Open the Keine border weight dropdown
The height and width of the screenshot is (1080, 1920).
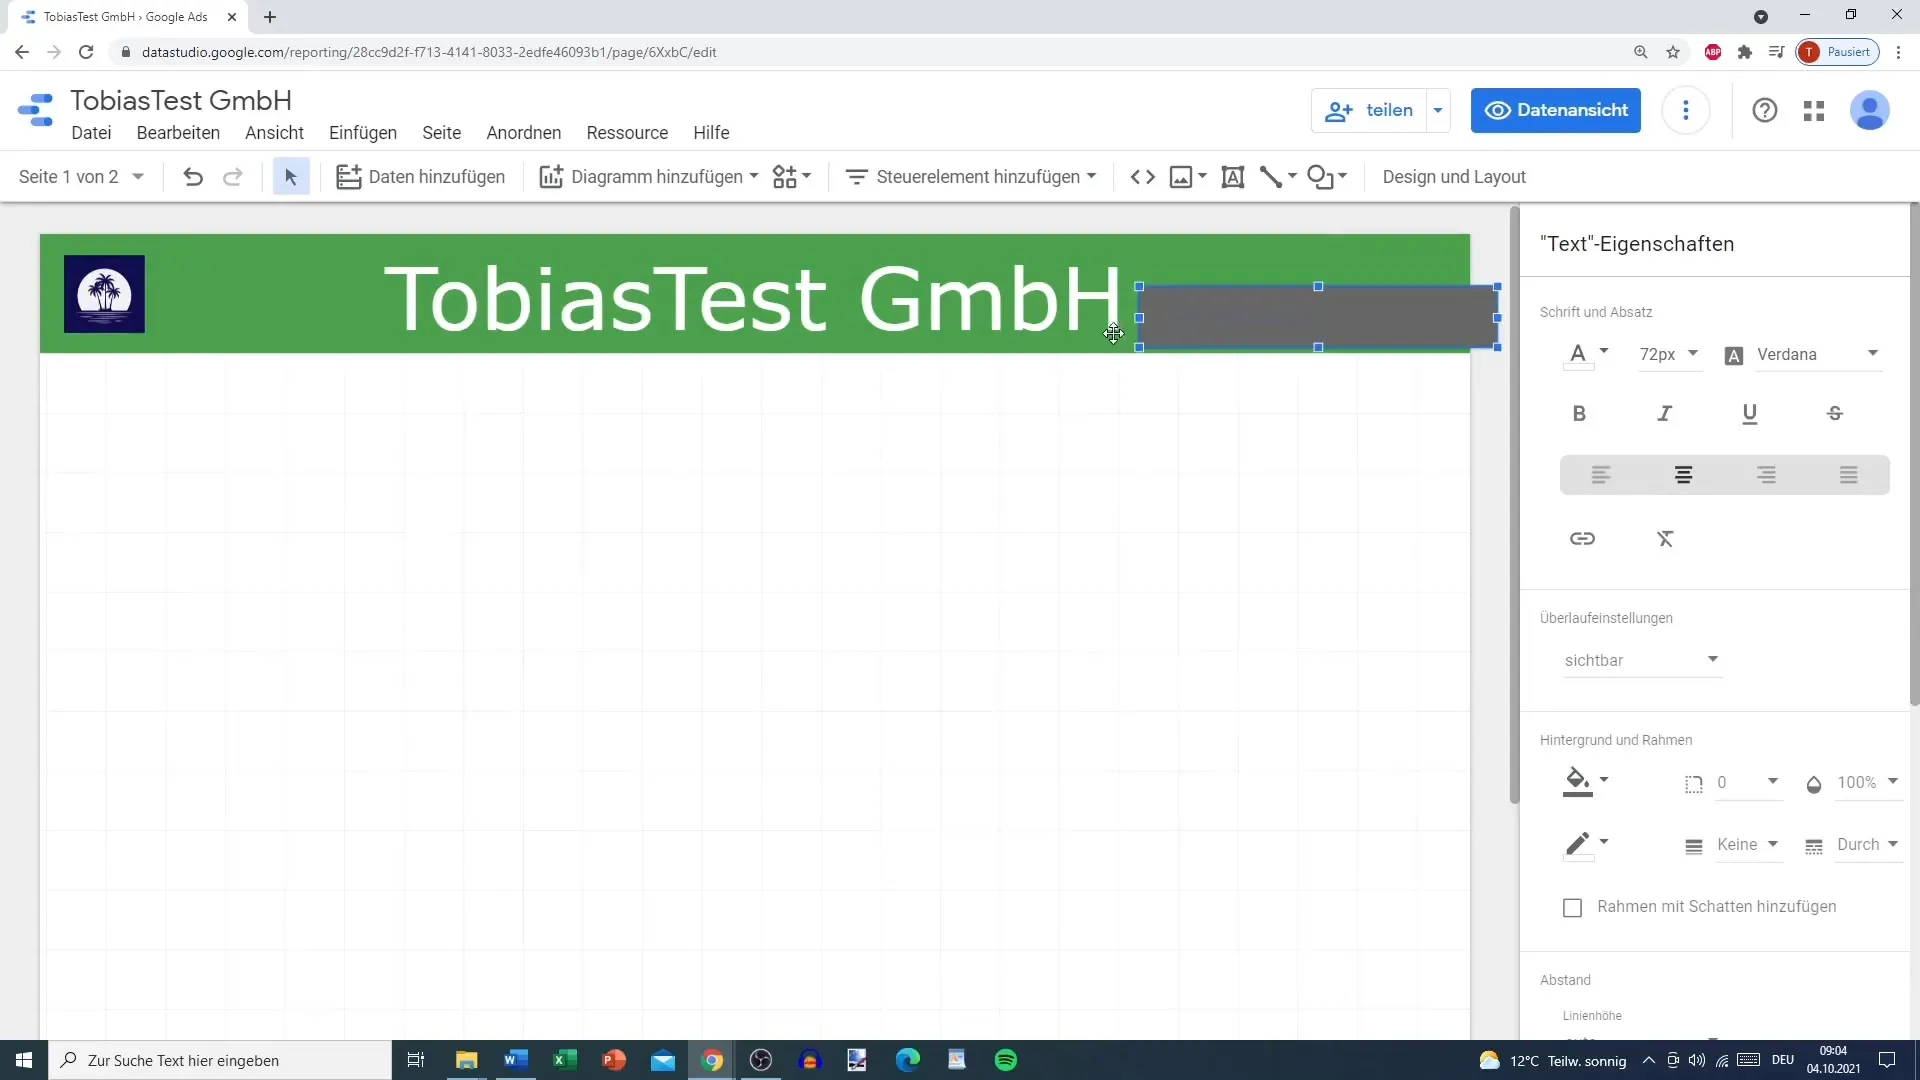point(1748,845)
